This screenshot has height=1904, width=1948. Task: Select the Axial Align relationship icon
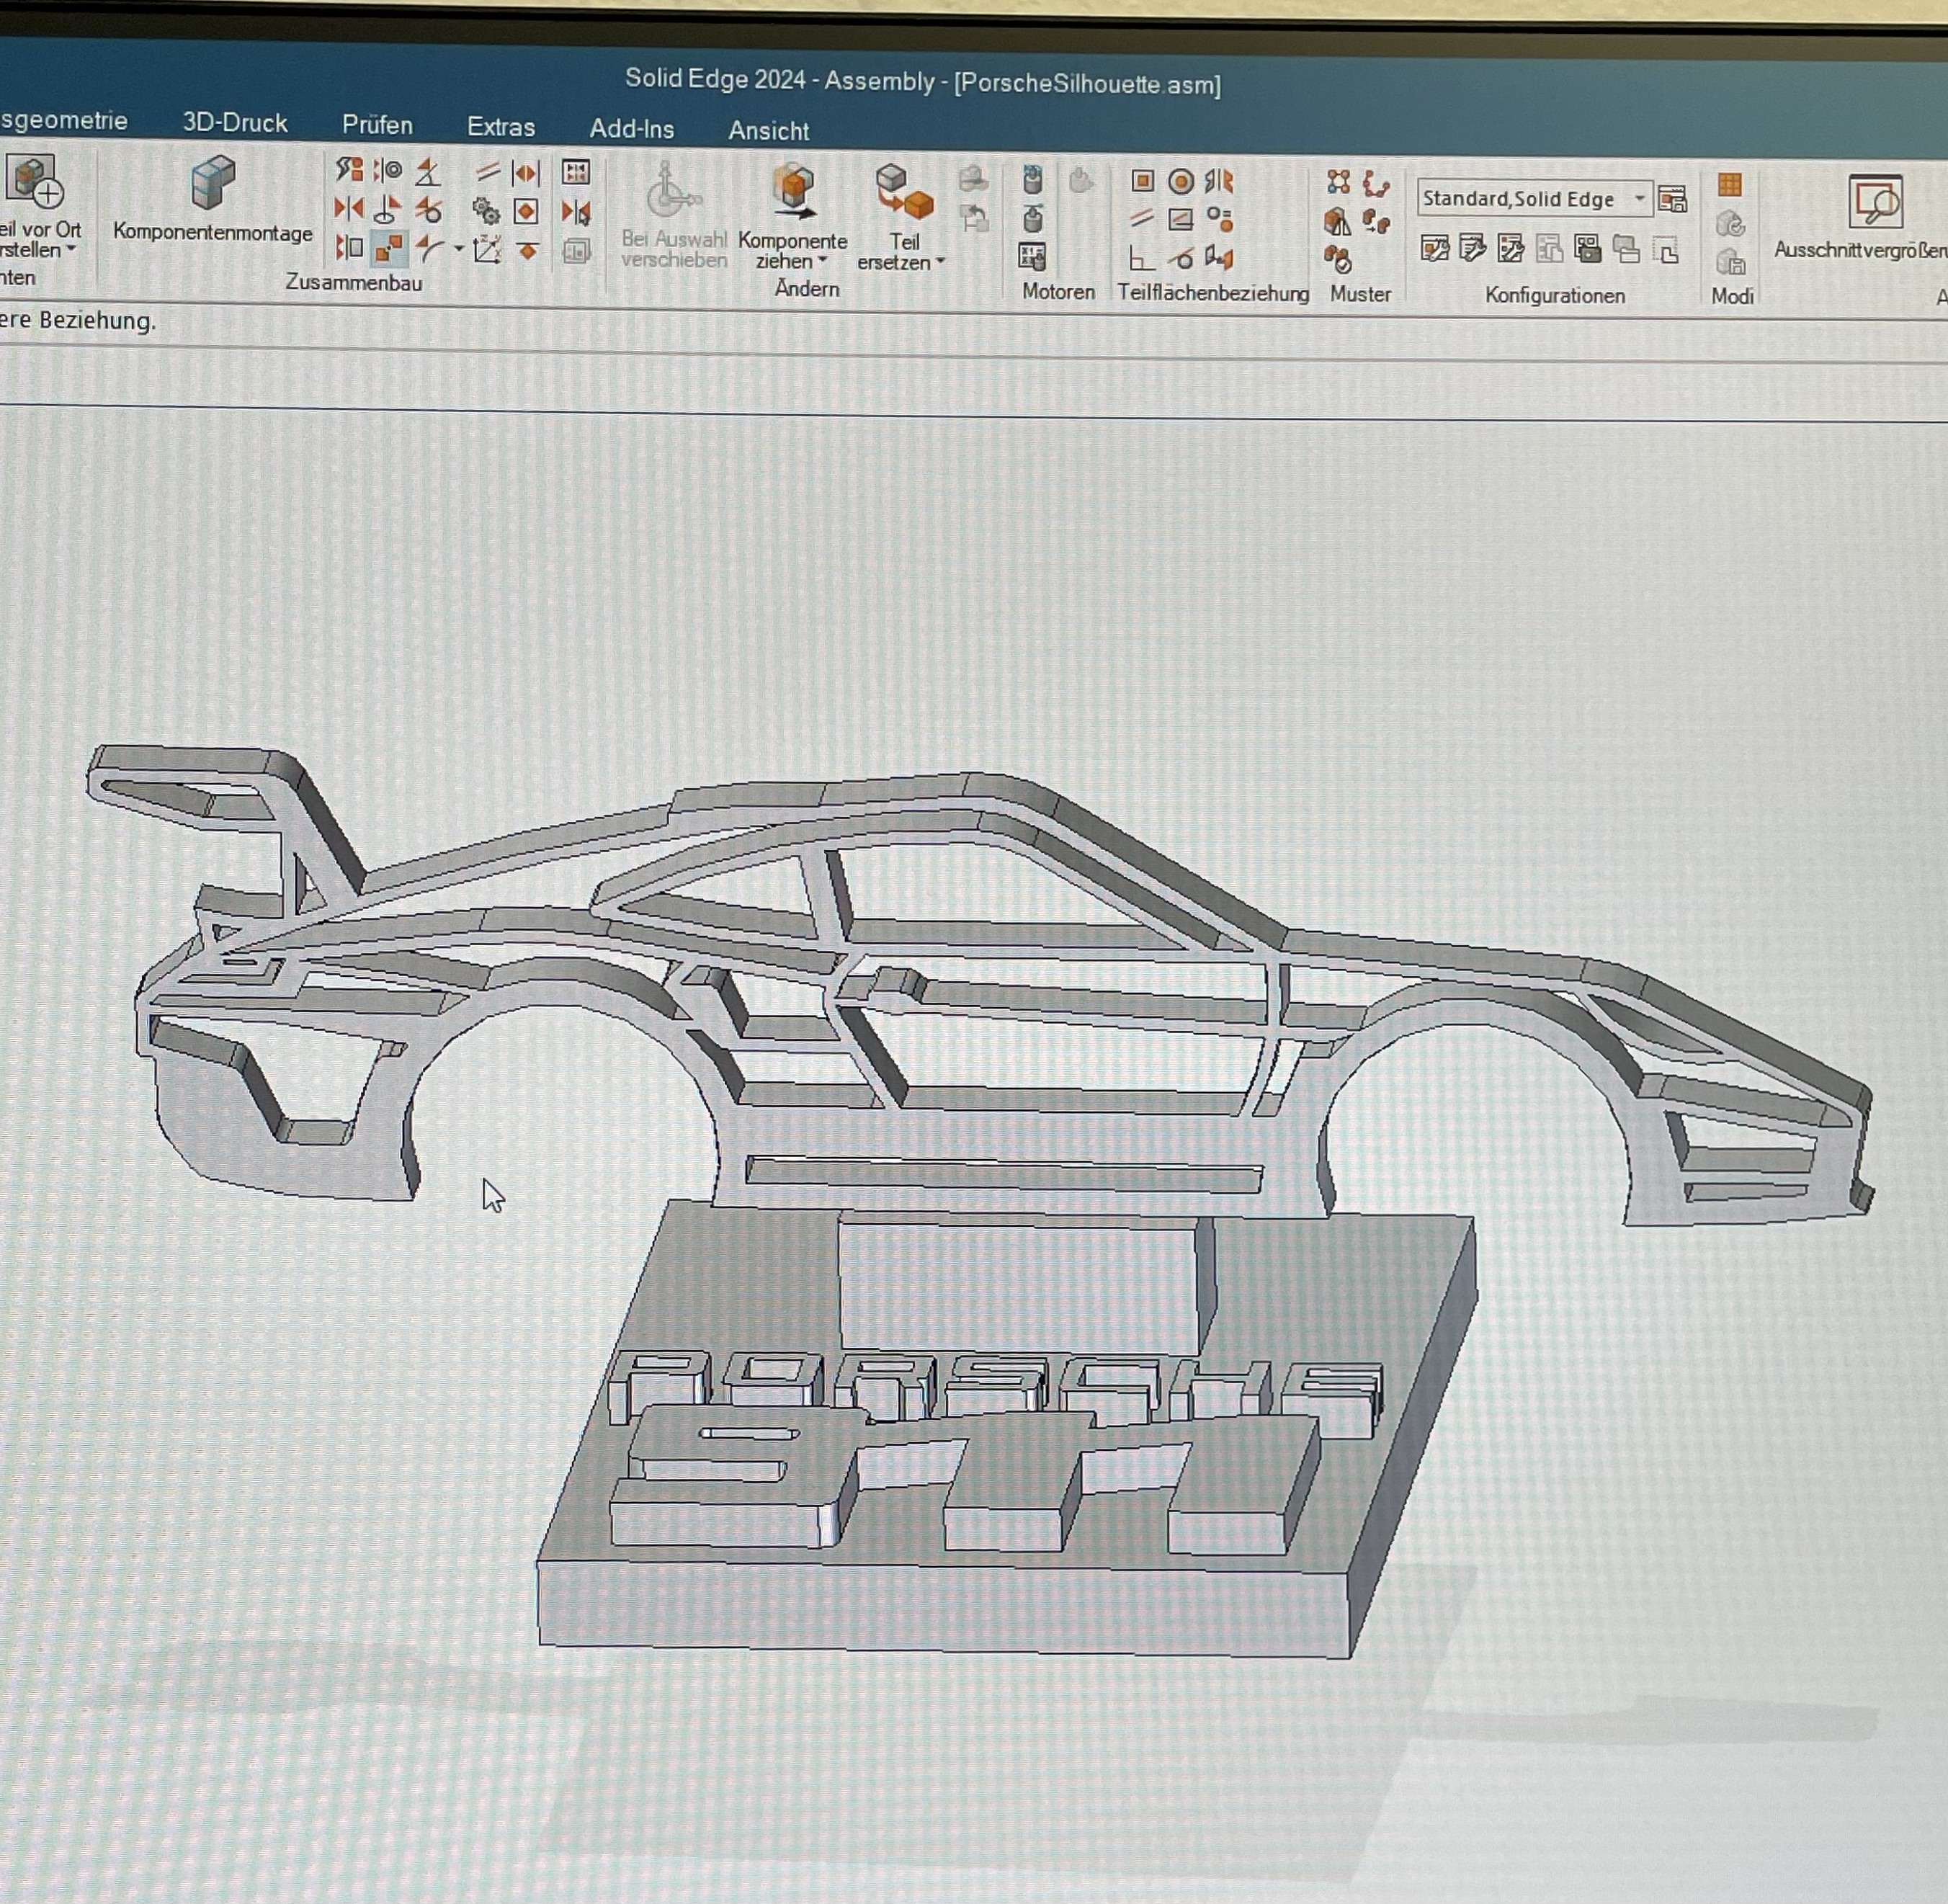pos(388,171)
